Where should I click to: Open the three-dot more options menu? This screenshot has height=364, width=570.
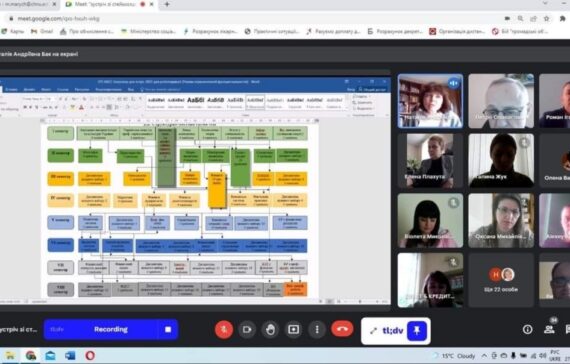pos(317,329)
